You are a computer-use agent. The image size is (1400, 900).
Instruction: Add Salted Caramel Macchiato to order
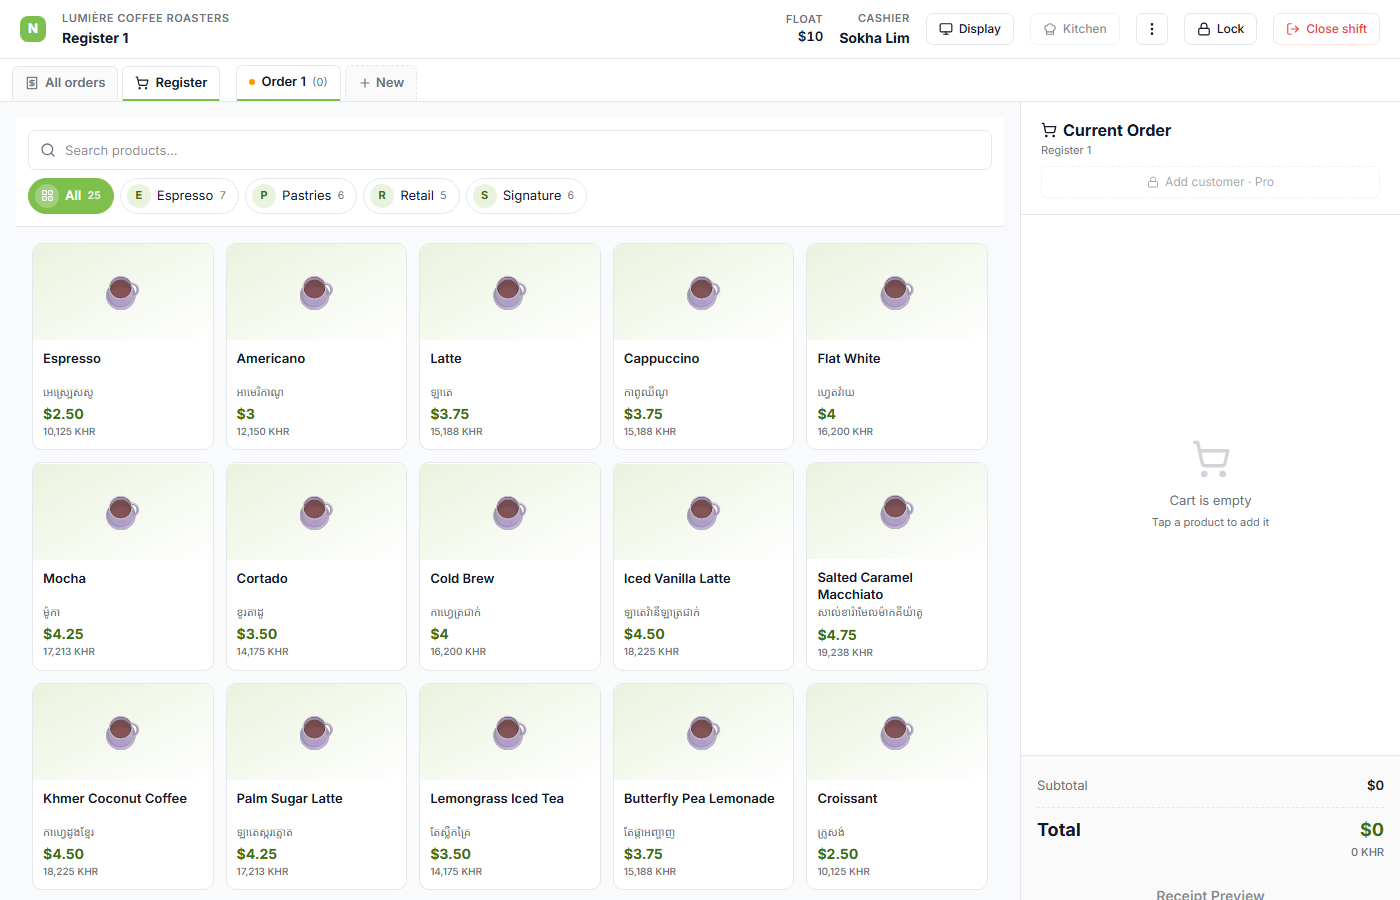[897, 566]
